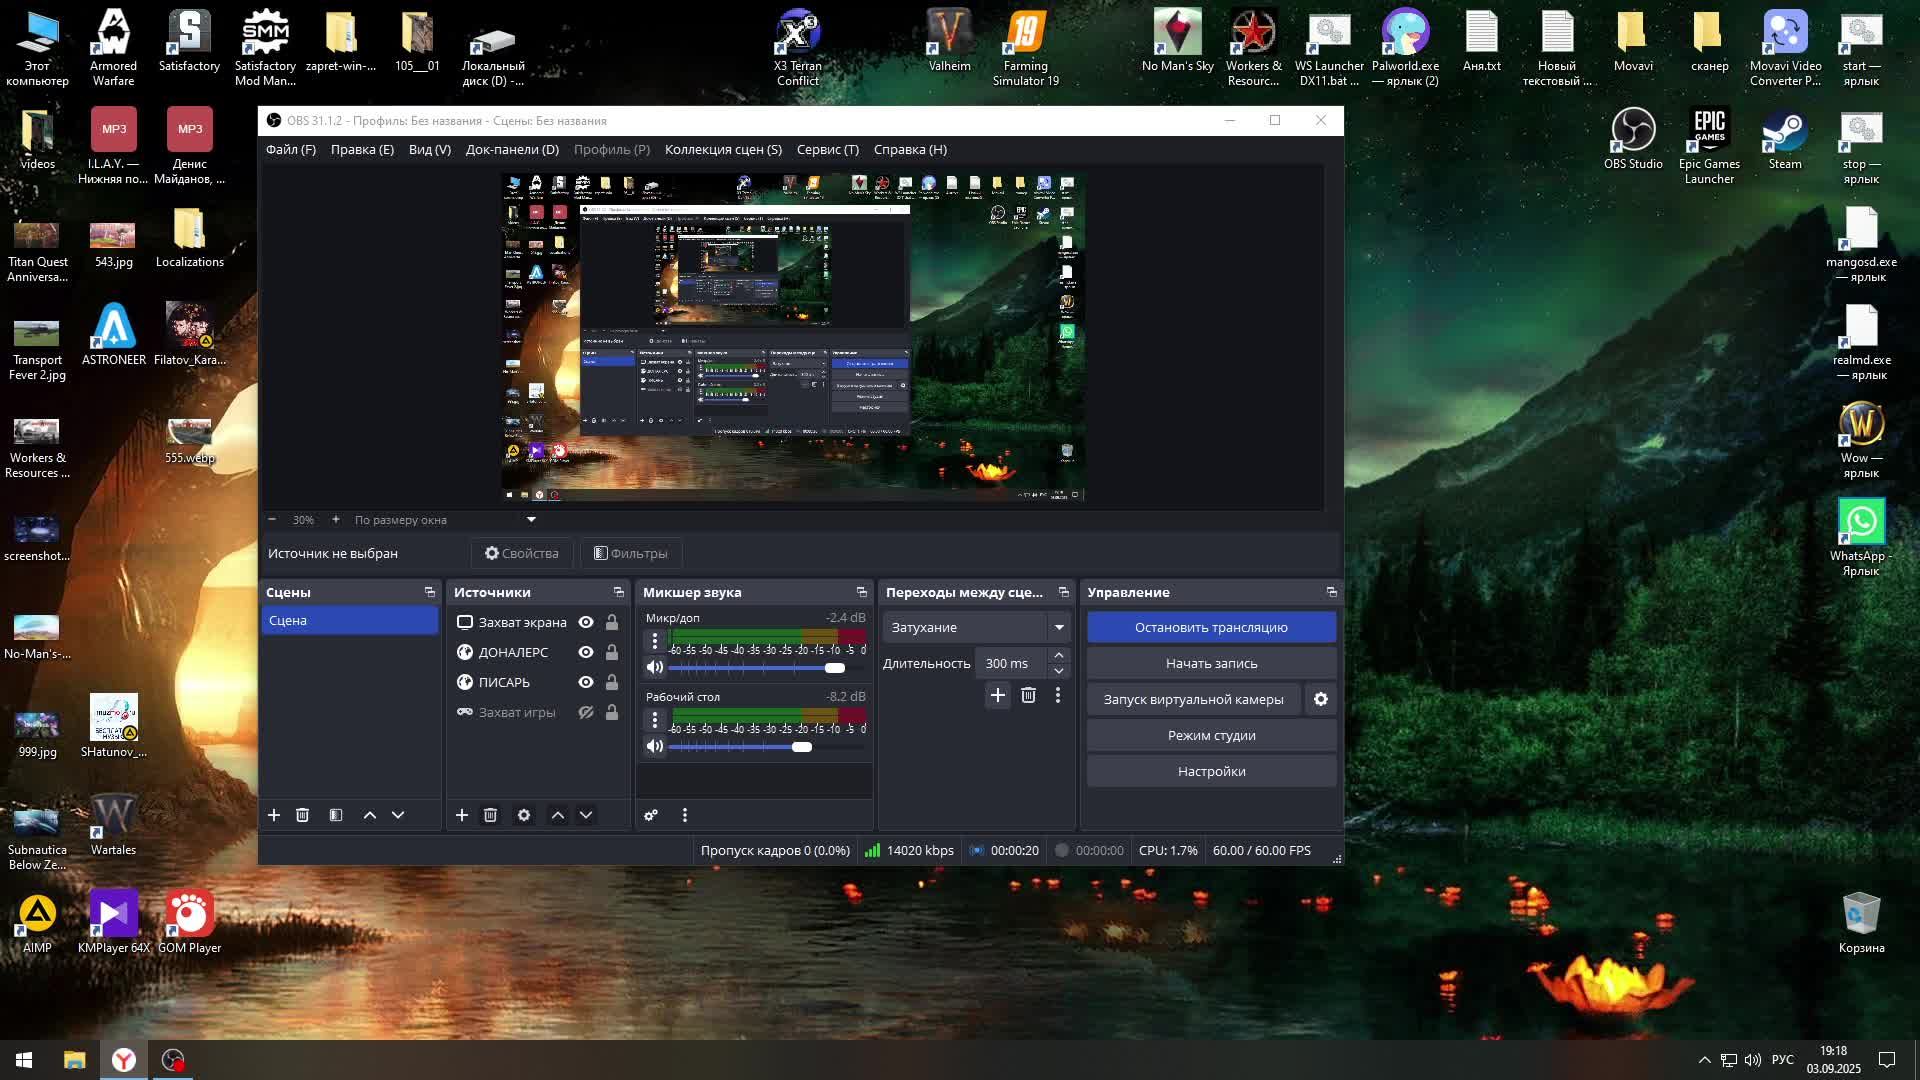Image resolution: width=1920 pixels, height=1080 pixels.
Task: Adjust the Рабочий стол volume slider
Action: click(802, 747)
